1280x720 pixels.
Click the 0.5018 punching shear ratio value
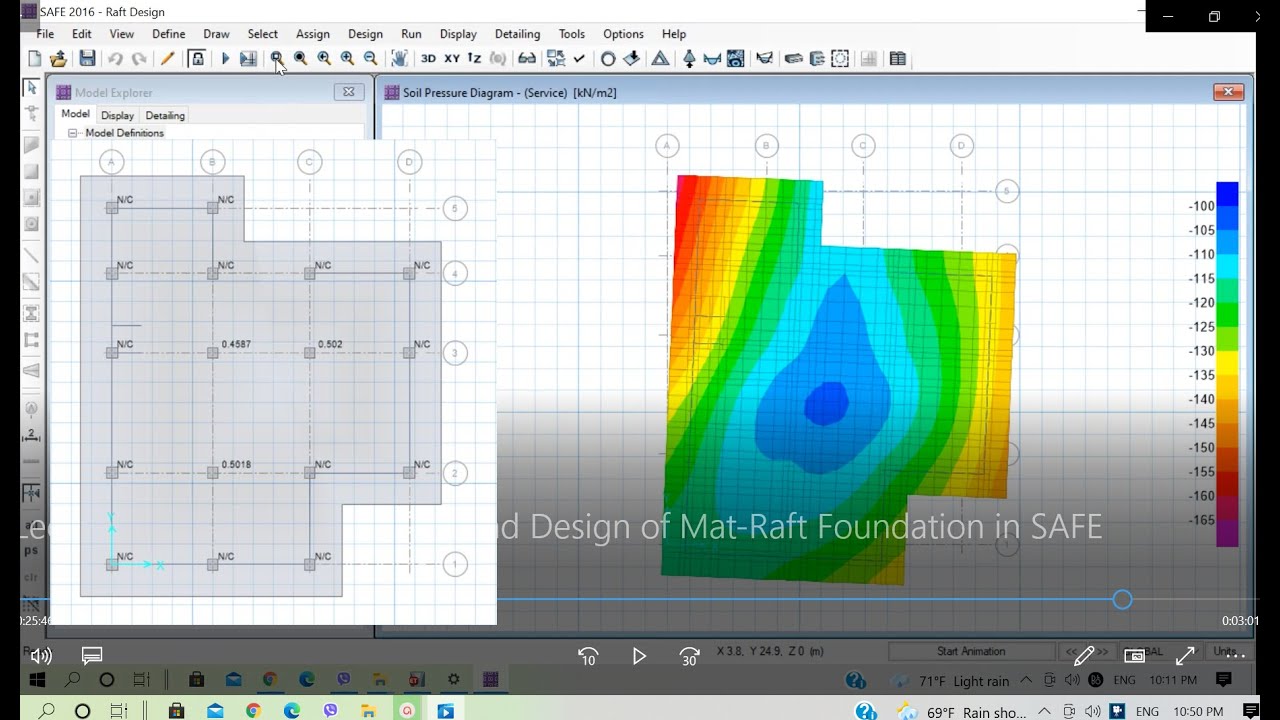coord(236,464)
